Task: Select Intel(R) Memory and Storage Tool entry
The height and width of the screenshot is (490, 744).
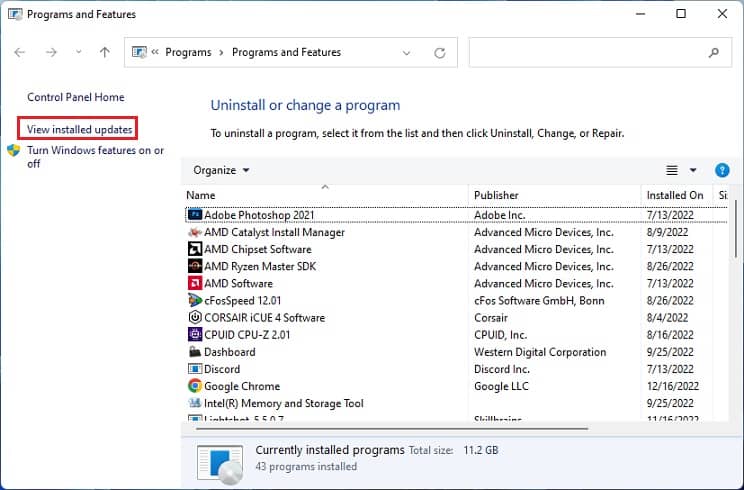Action: pyautogui.click(x=284, y=403)
